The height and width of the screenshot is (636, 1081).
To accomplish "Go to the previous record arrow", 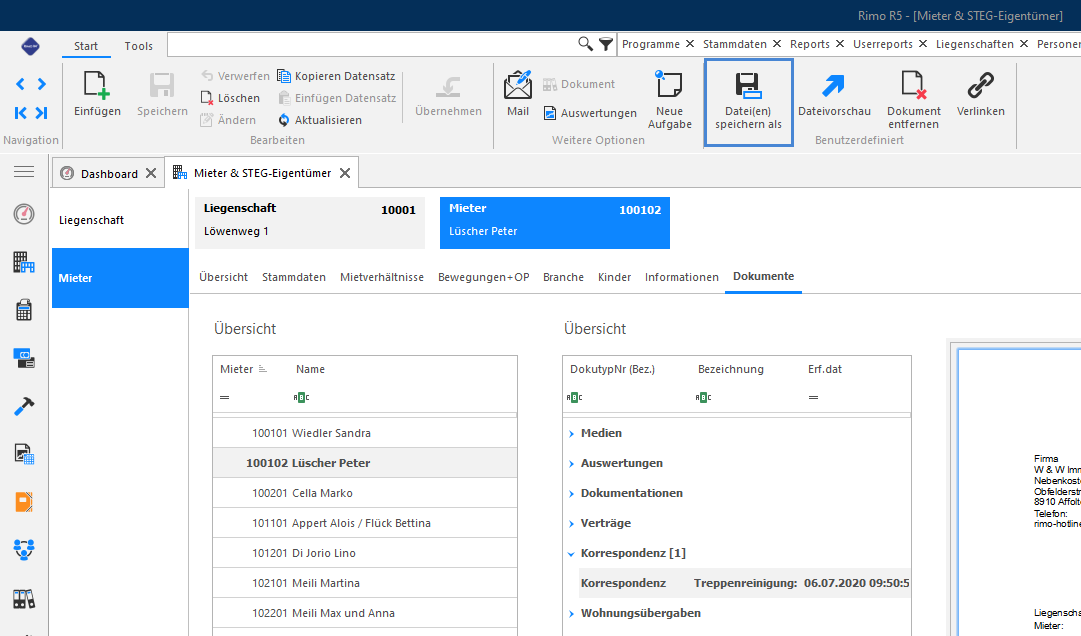I will point(20,84).
